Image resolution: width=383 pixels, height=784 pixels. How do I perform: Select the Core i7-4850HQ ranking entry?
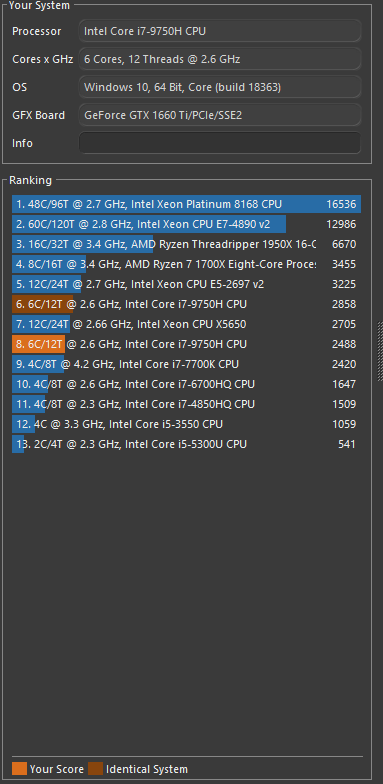[186, 404]
